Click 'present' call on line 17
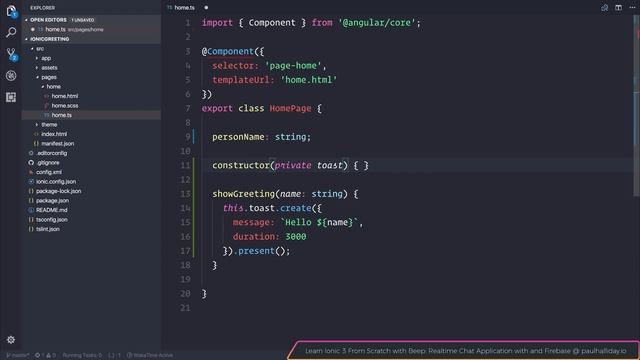640x360 pixels. point(256,251)
